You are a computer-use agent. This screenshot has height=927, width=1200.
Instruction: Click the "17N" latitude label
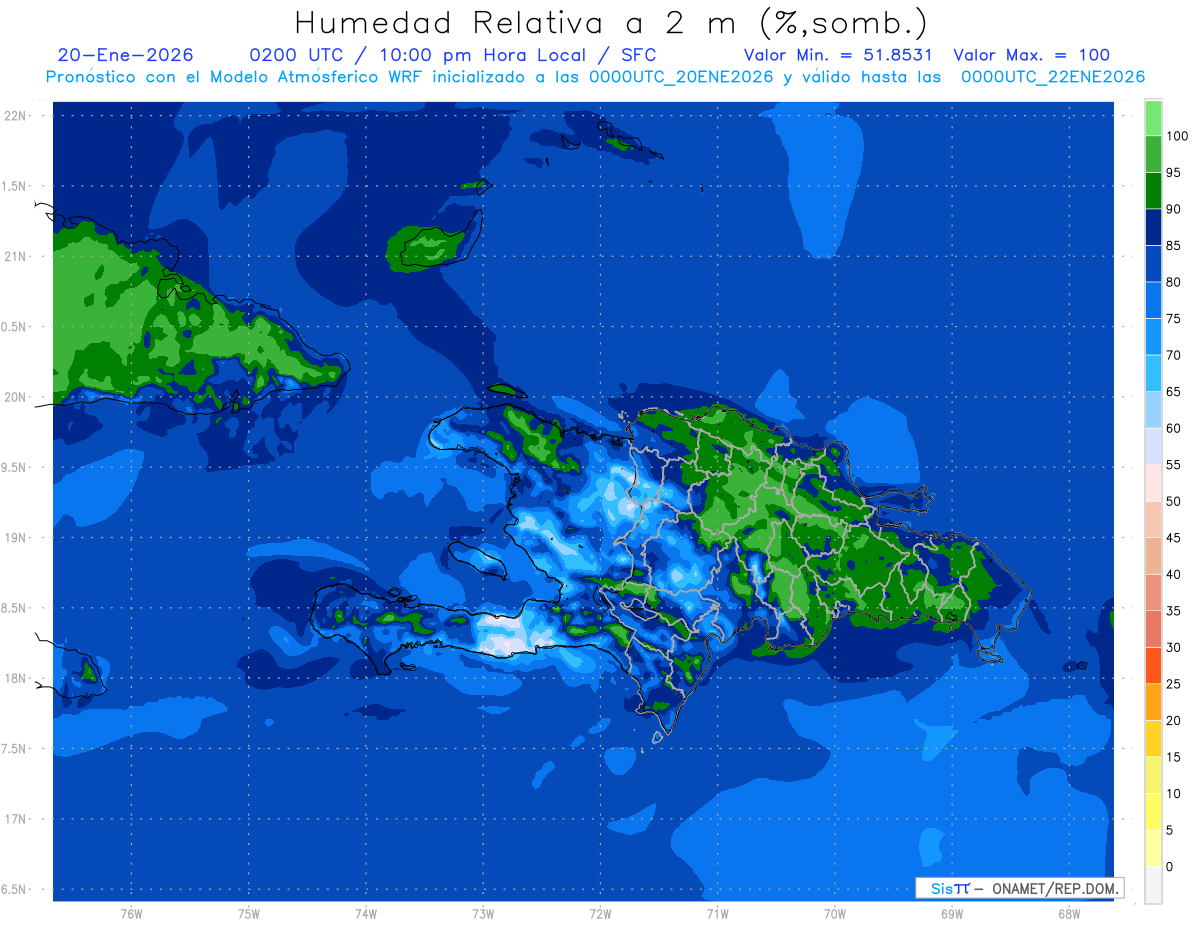pos(15,819)
